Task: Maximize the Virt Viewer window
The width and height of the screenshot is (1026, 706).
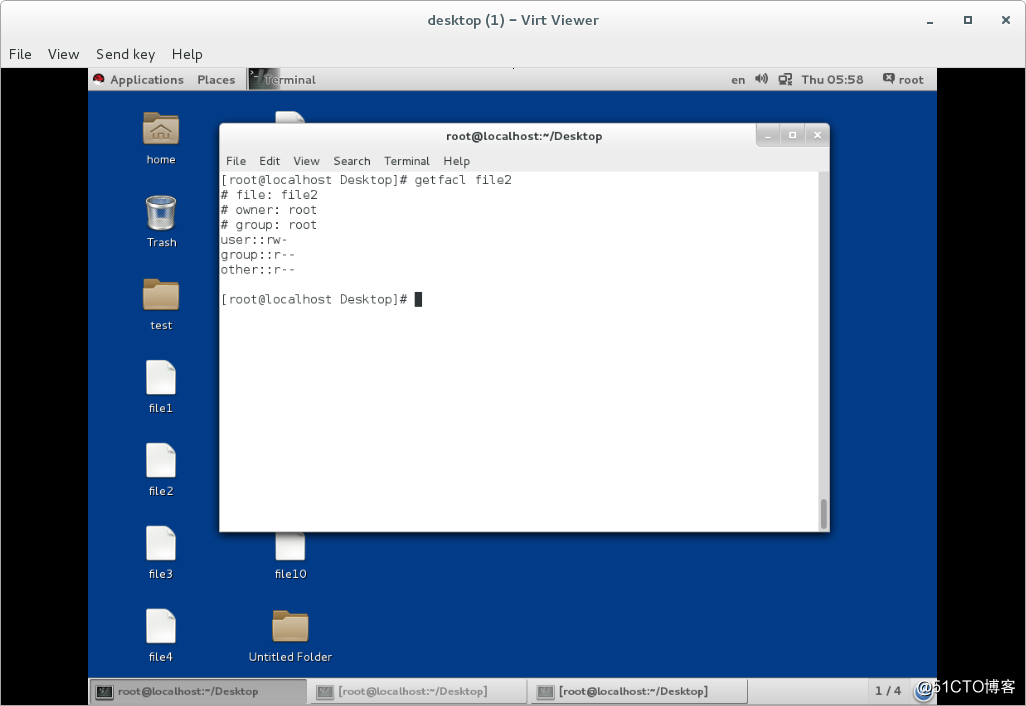Action: [x=968, y=20]
